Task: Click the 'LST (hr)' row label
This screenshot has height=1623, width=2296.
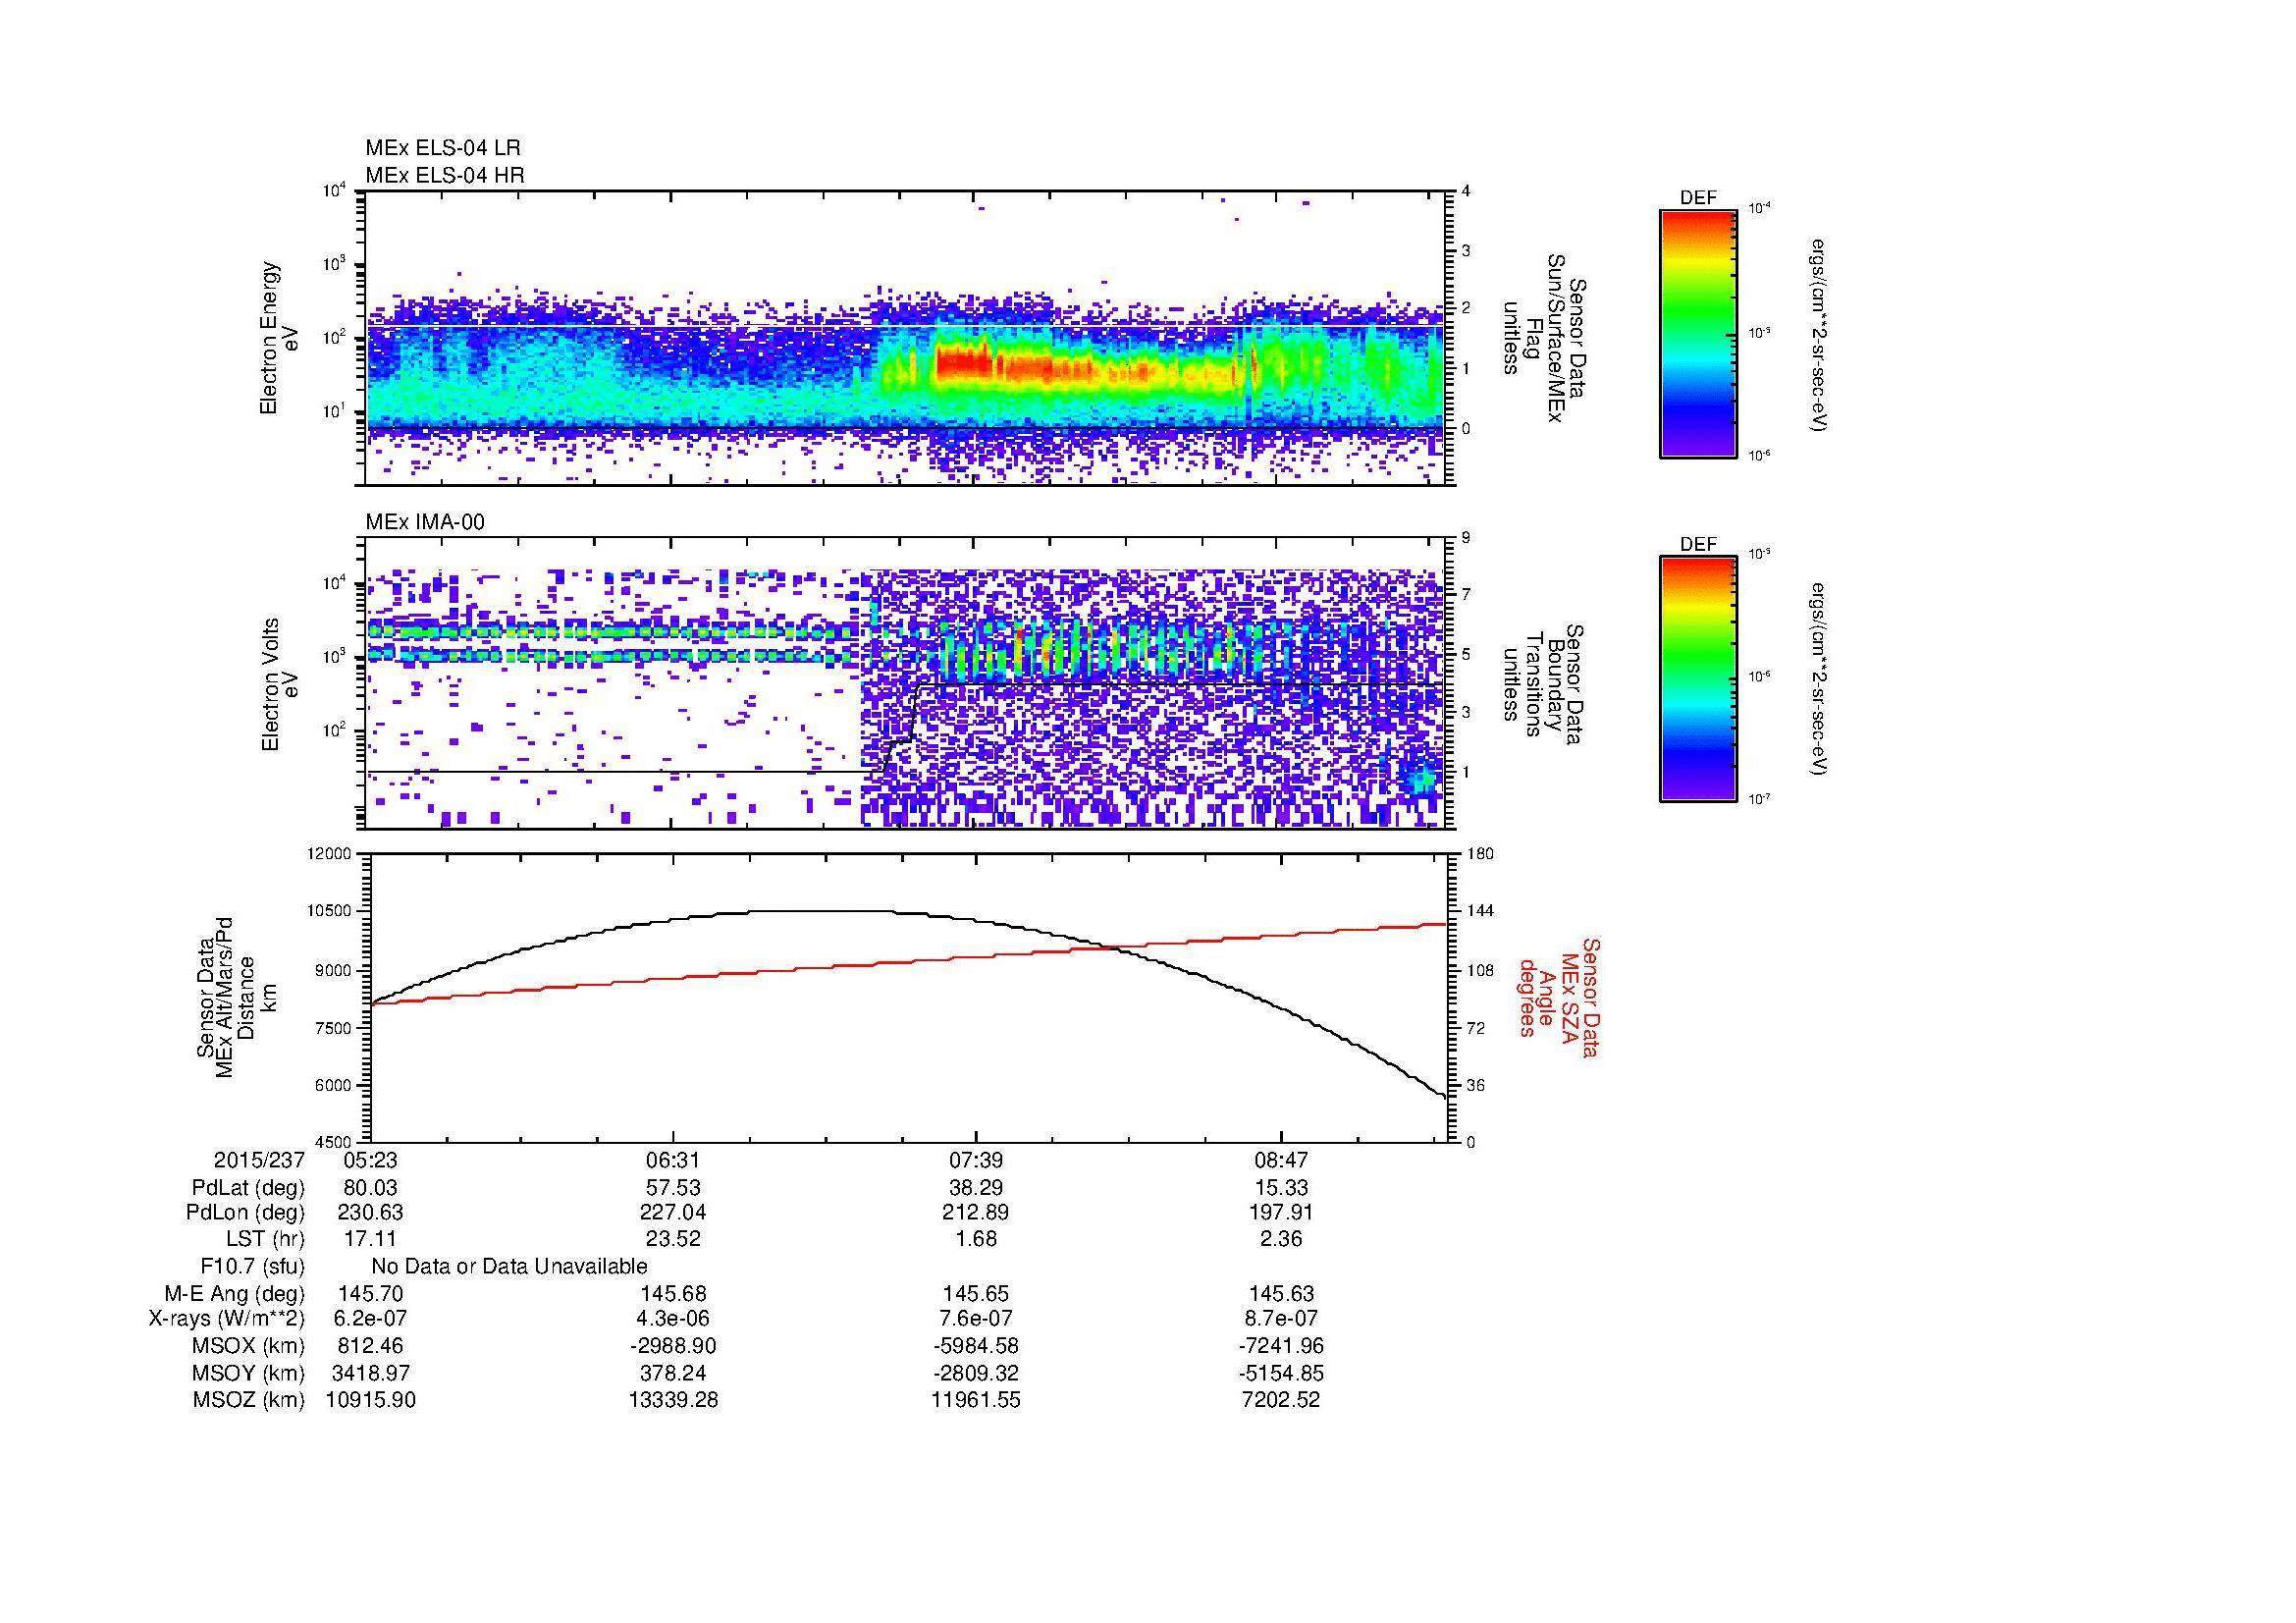Action: pyautogui.click(x=265, y=1239)
